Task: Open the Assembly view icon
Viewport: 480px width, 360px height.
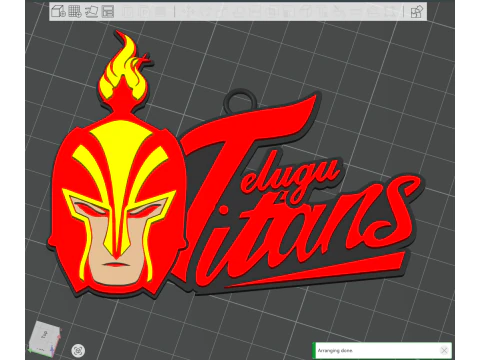Action: (x=416, y=12)
